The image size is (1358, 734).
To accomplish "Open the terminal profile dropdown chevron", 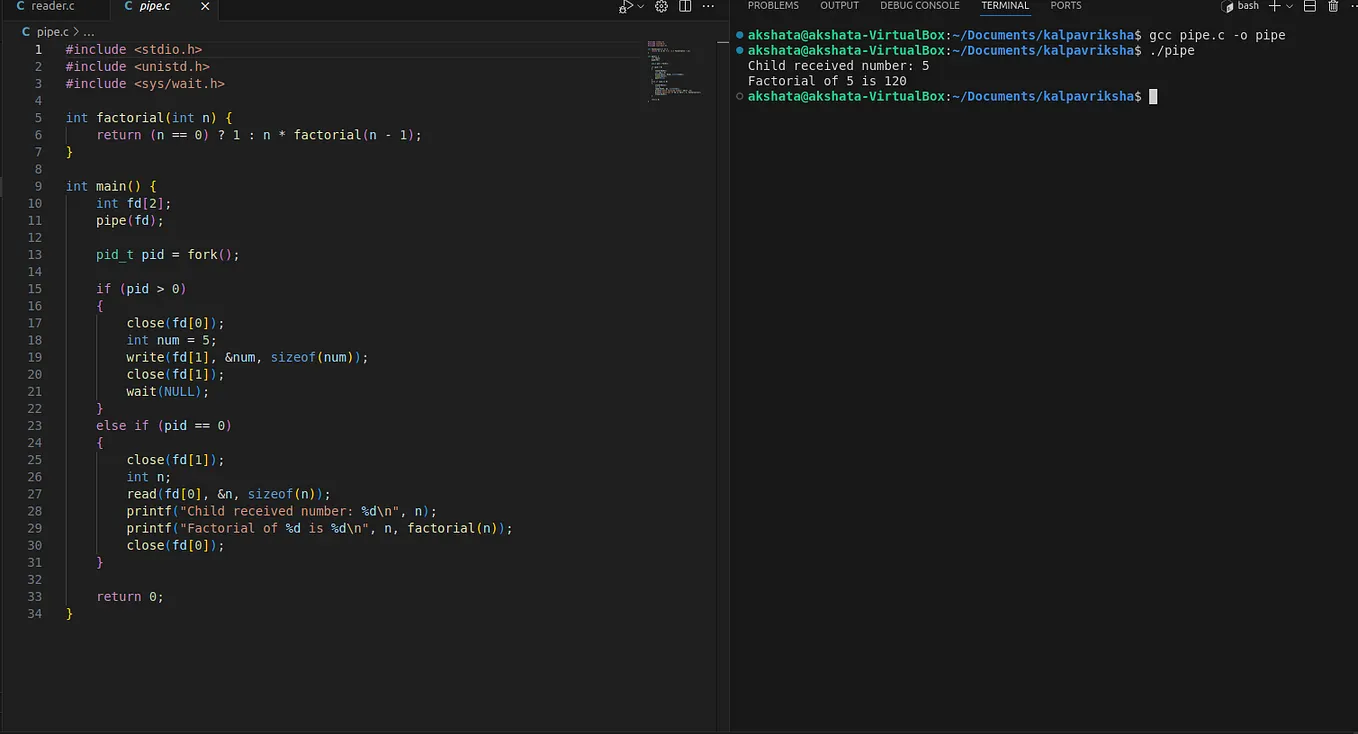I will click(x=1288, y=7).
